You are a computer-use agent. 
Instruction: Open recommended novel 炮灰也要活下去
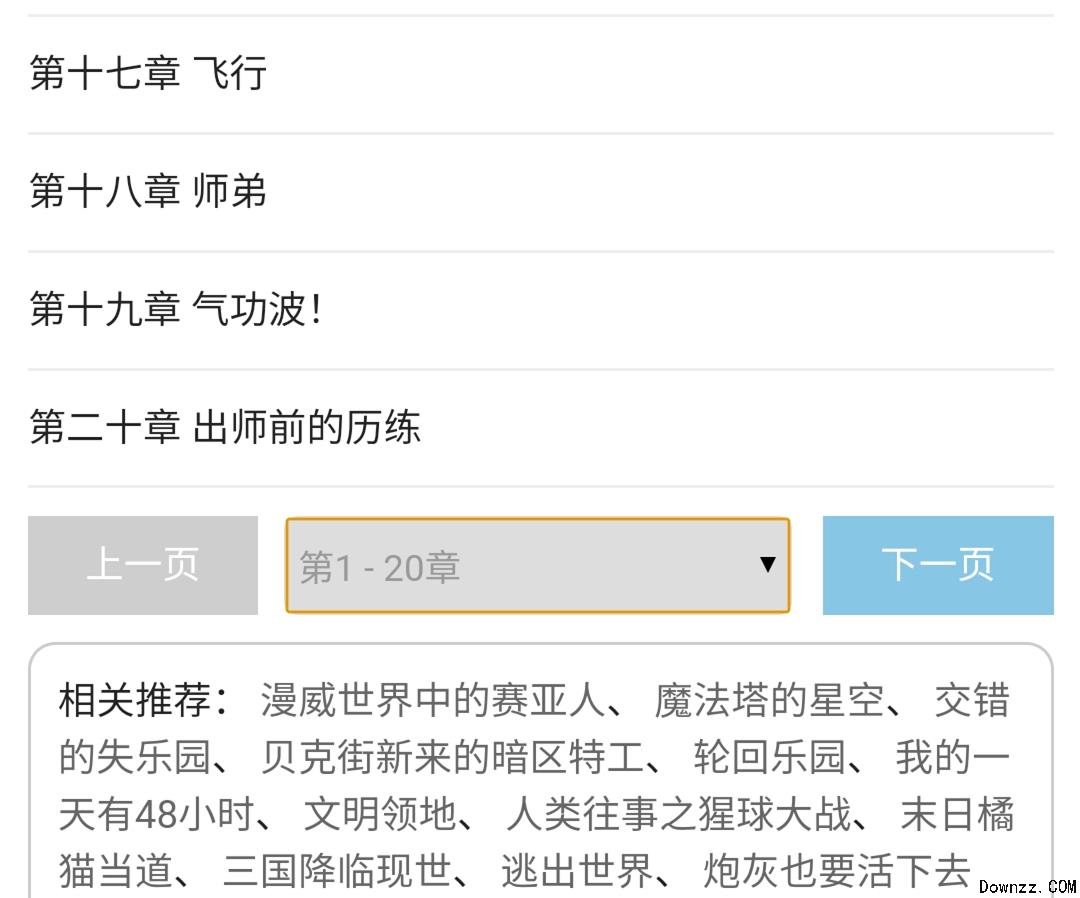tap(836, 871)
